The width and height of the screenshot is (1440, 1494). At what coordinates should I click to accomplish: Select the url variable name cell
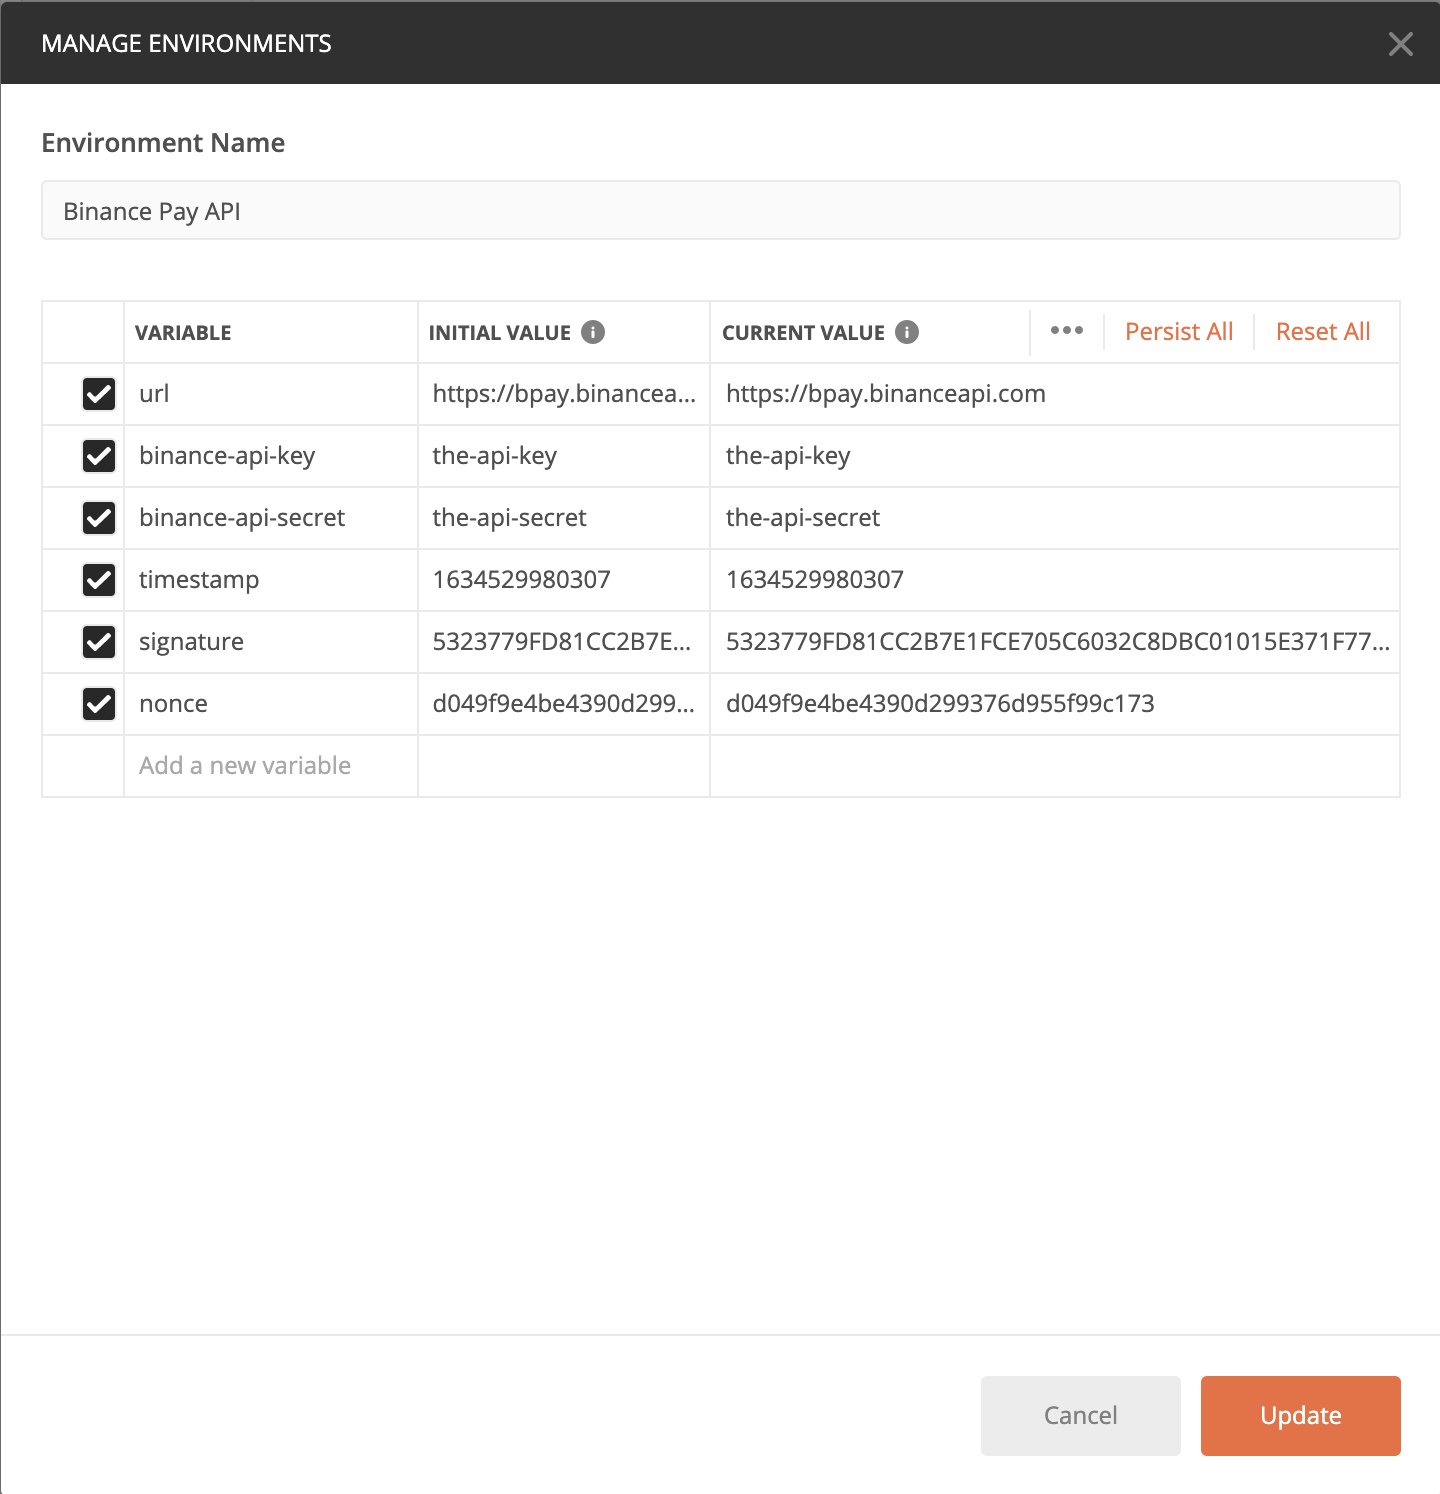point(270,394)
